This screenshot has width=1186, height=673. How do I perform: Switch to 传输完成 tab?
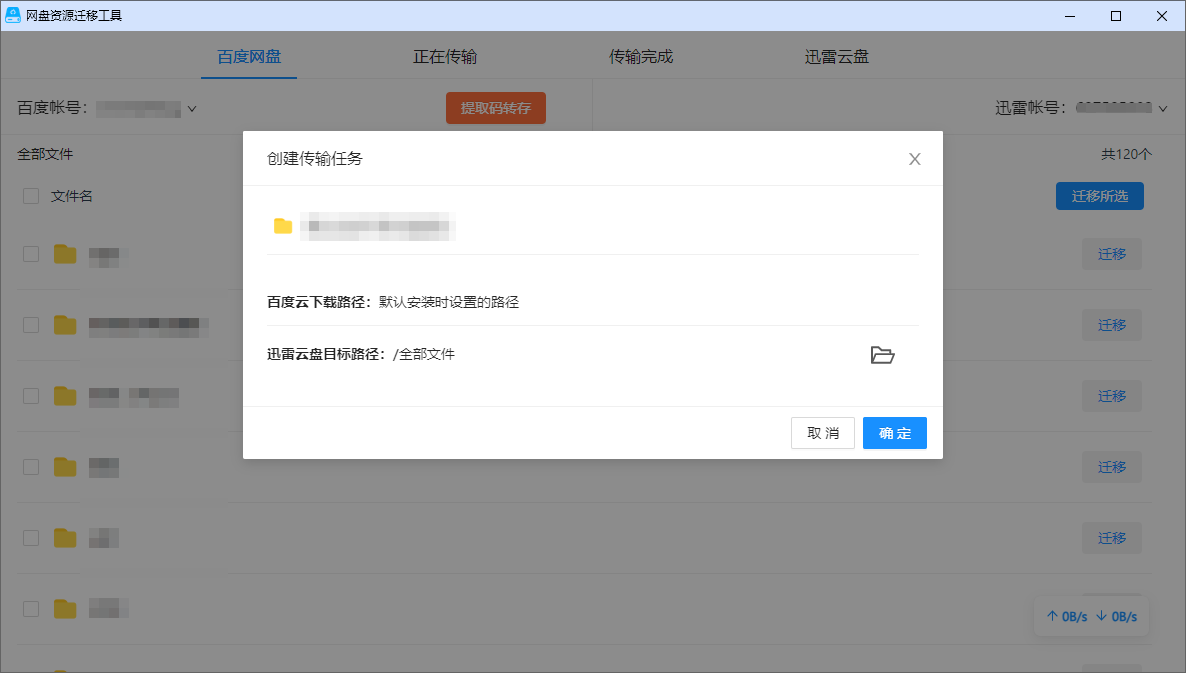coord(641,57)
